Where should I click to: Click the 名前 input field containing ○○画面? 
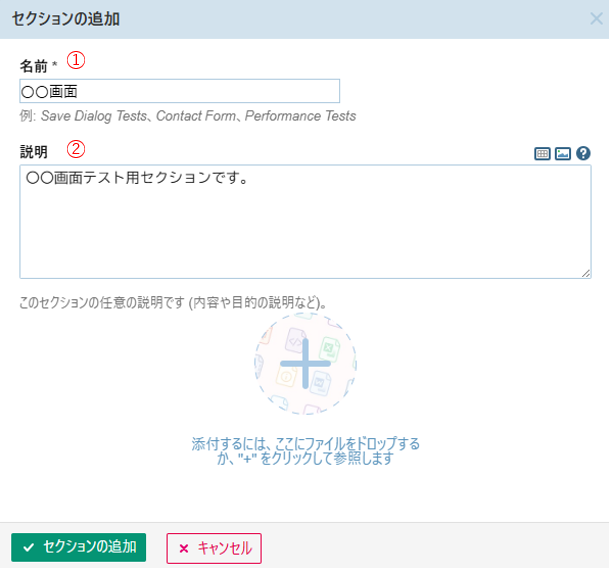[x=180, y=91]
